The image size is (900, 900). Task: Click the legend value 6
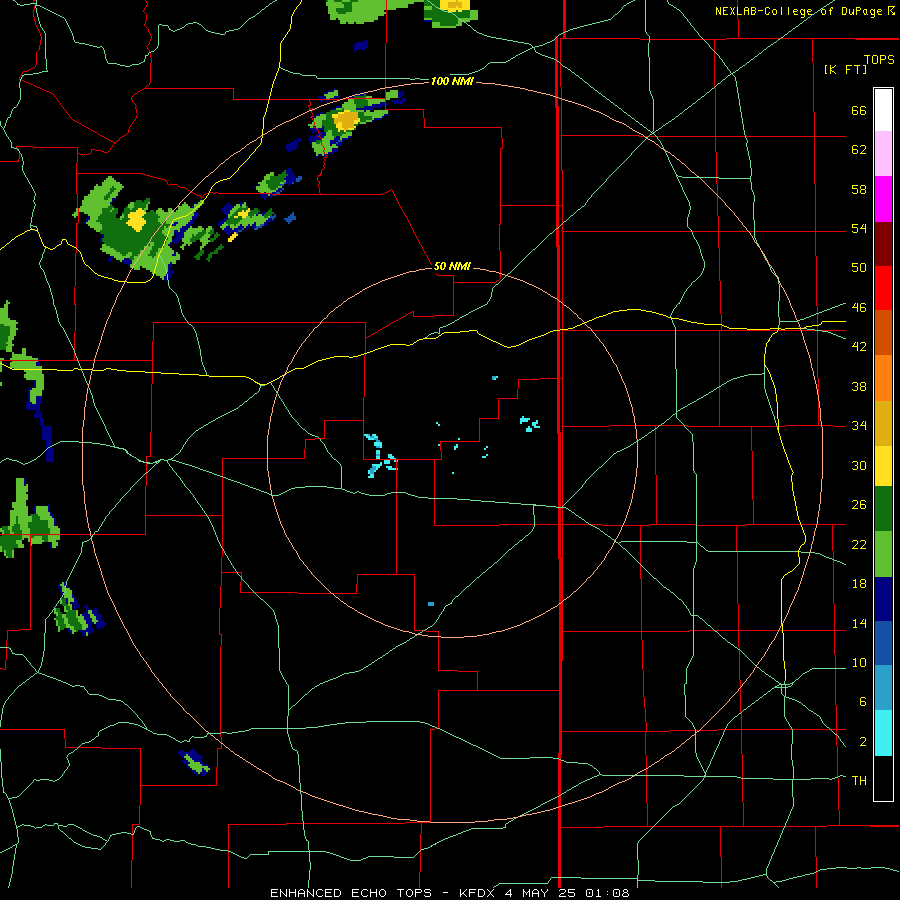[862, 701]
